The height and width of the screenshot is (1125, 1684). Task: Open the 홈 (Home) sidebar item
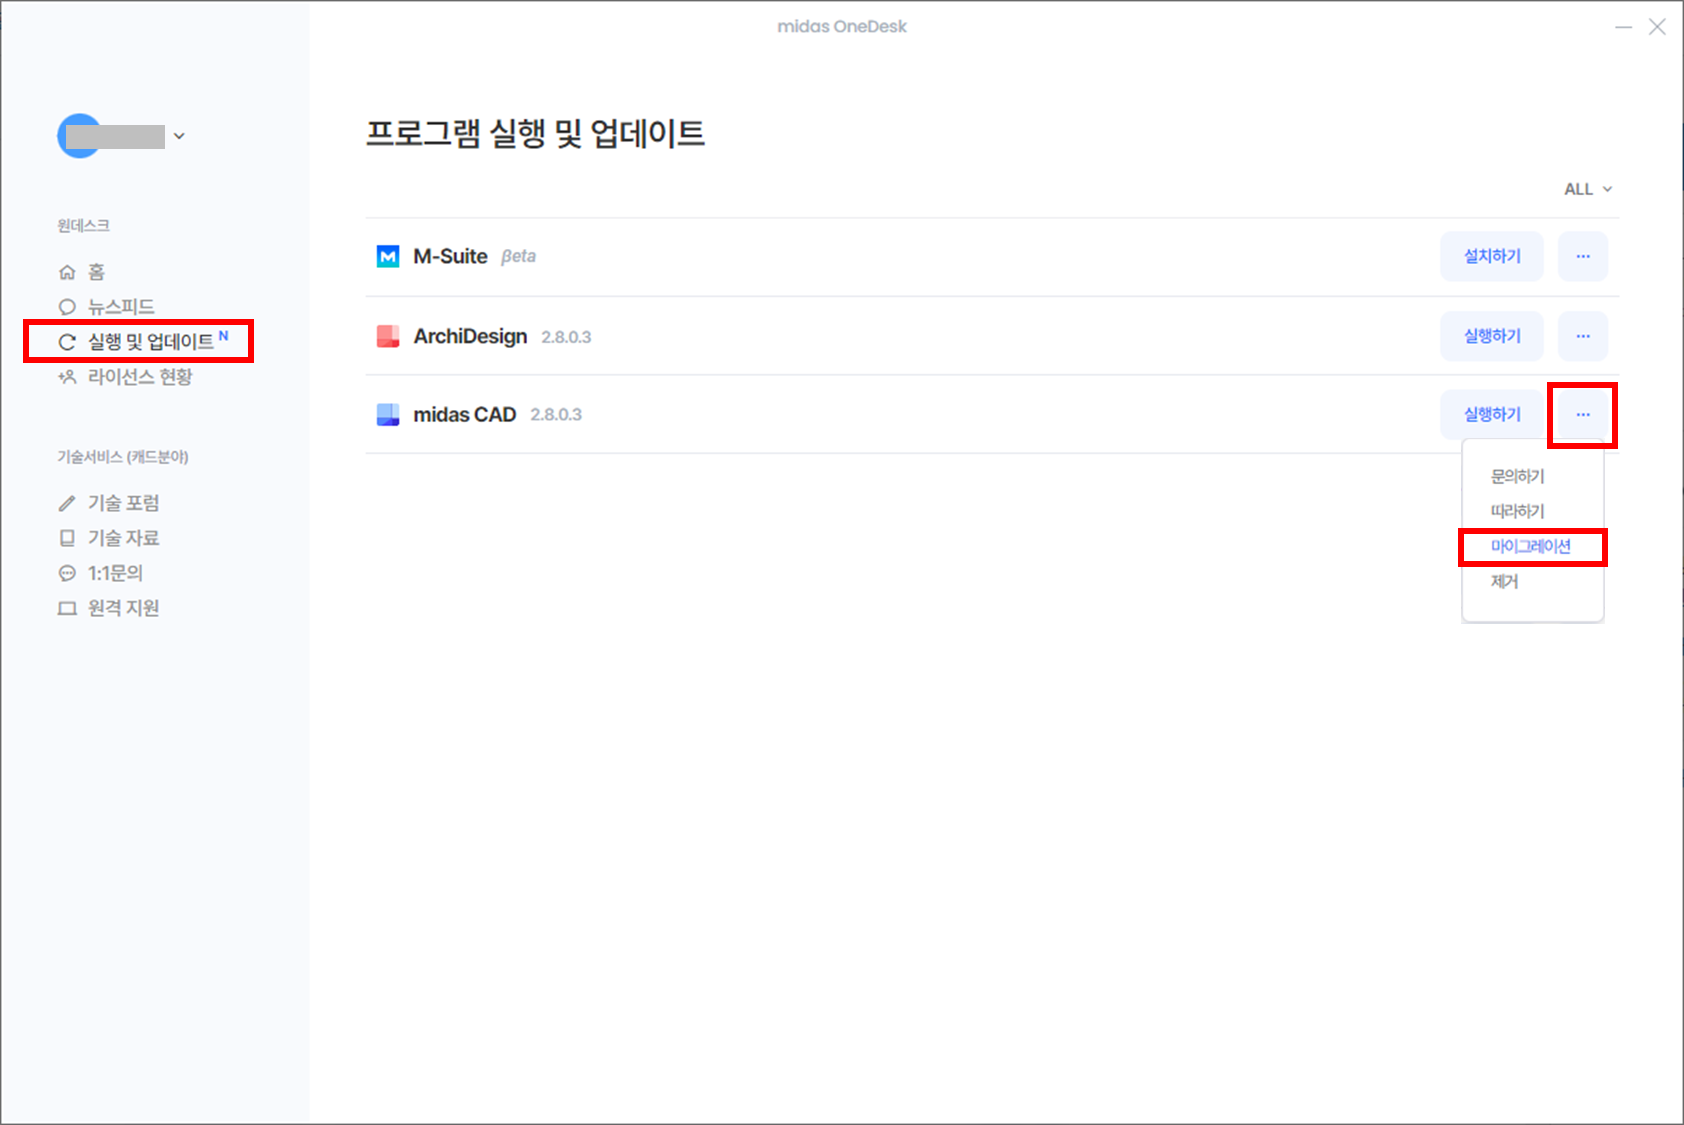82,272
